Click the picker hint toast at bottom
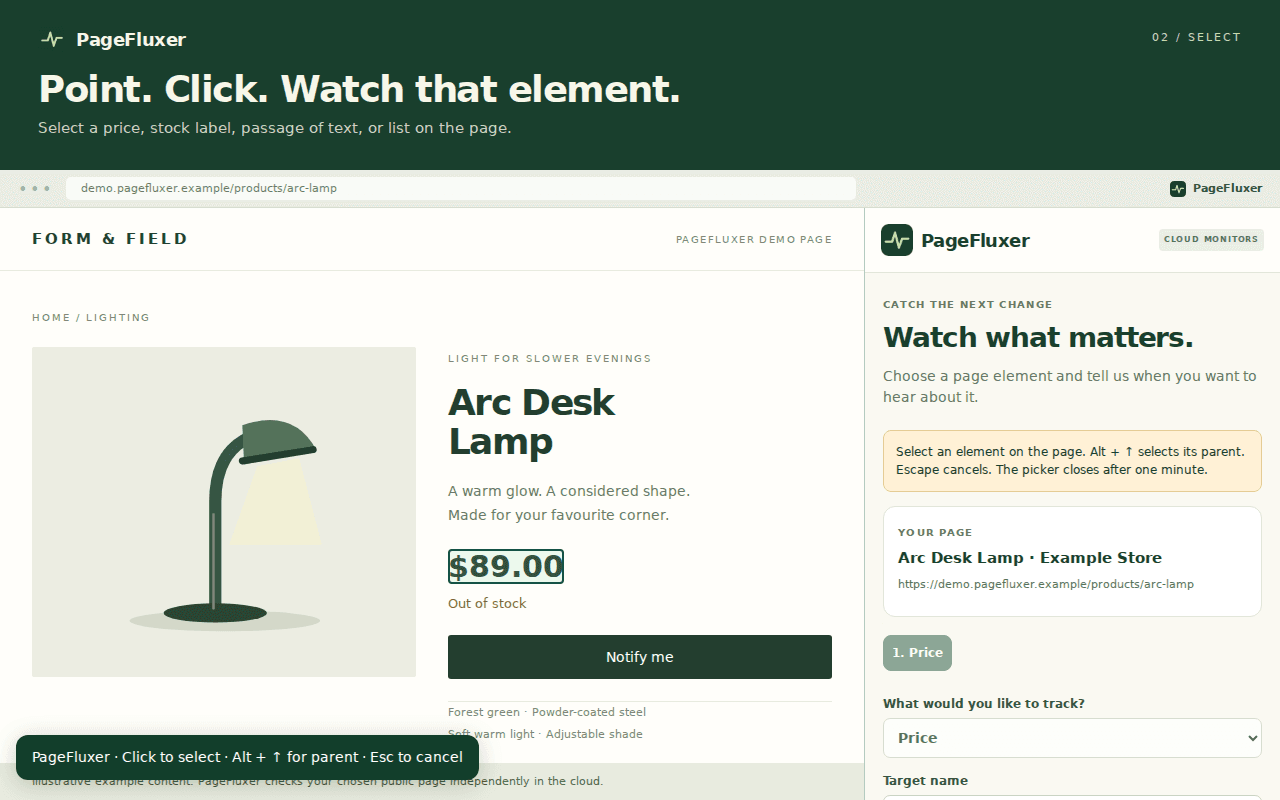1280x800 pixels. click(247, 757)
